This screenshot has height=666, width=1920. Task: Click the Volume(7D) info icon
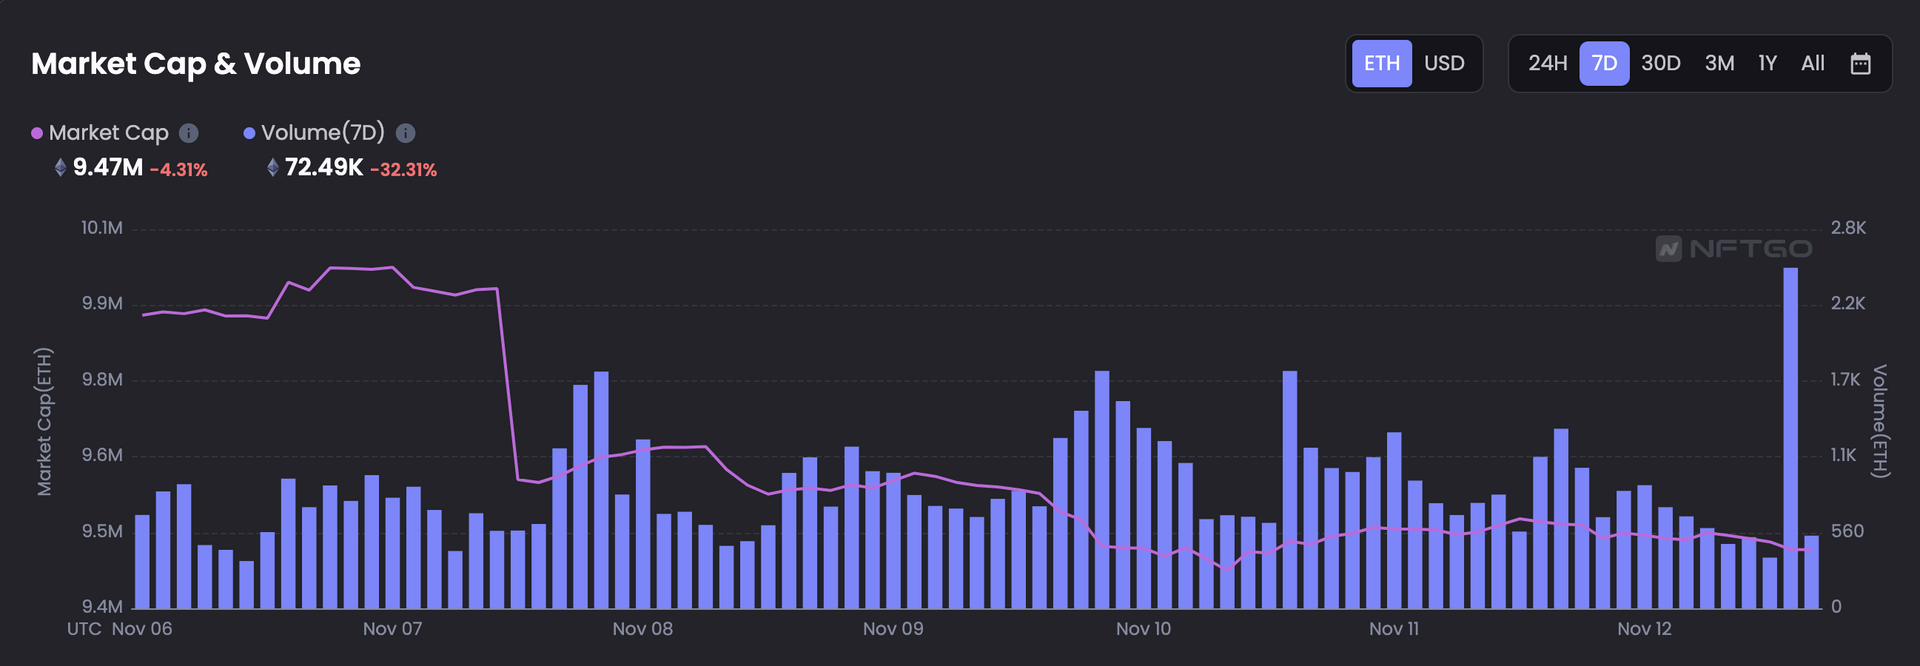(x=405, y=133)
